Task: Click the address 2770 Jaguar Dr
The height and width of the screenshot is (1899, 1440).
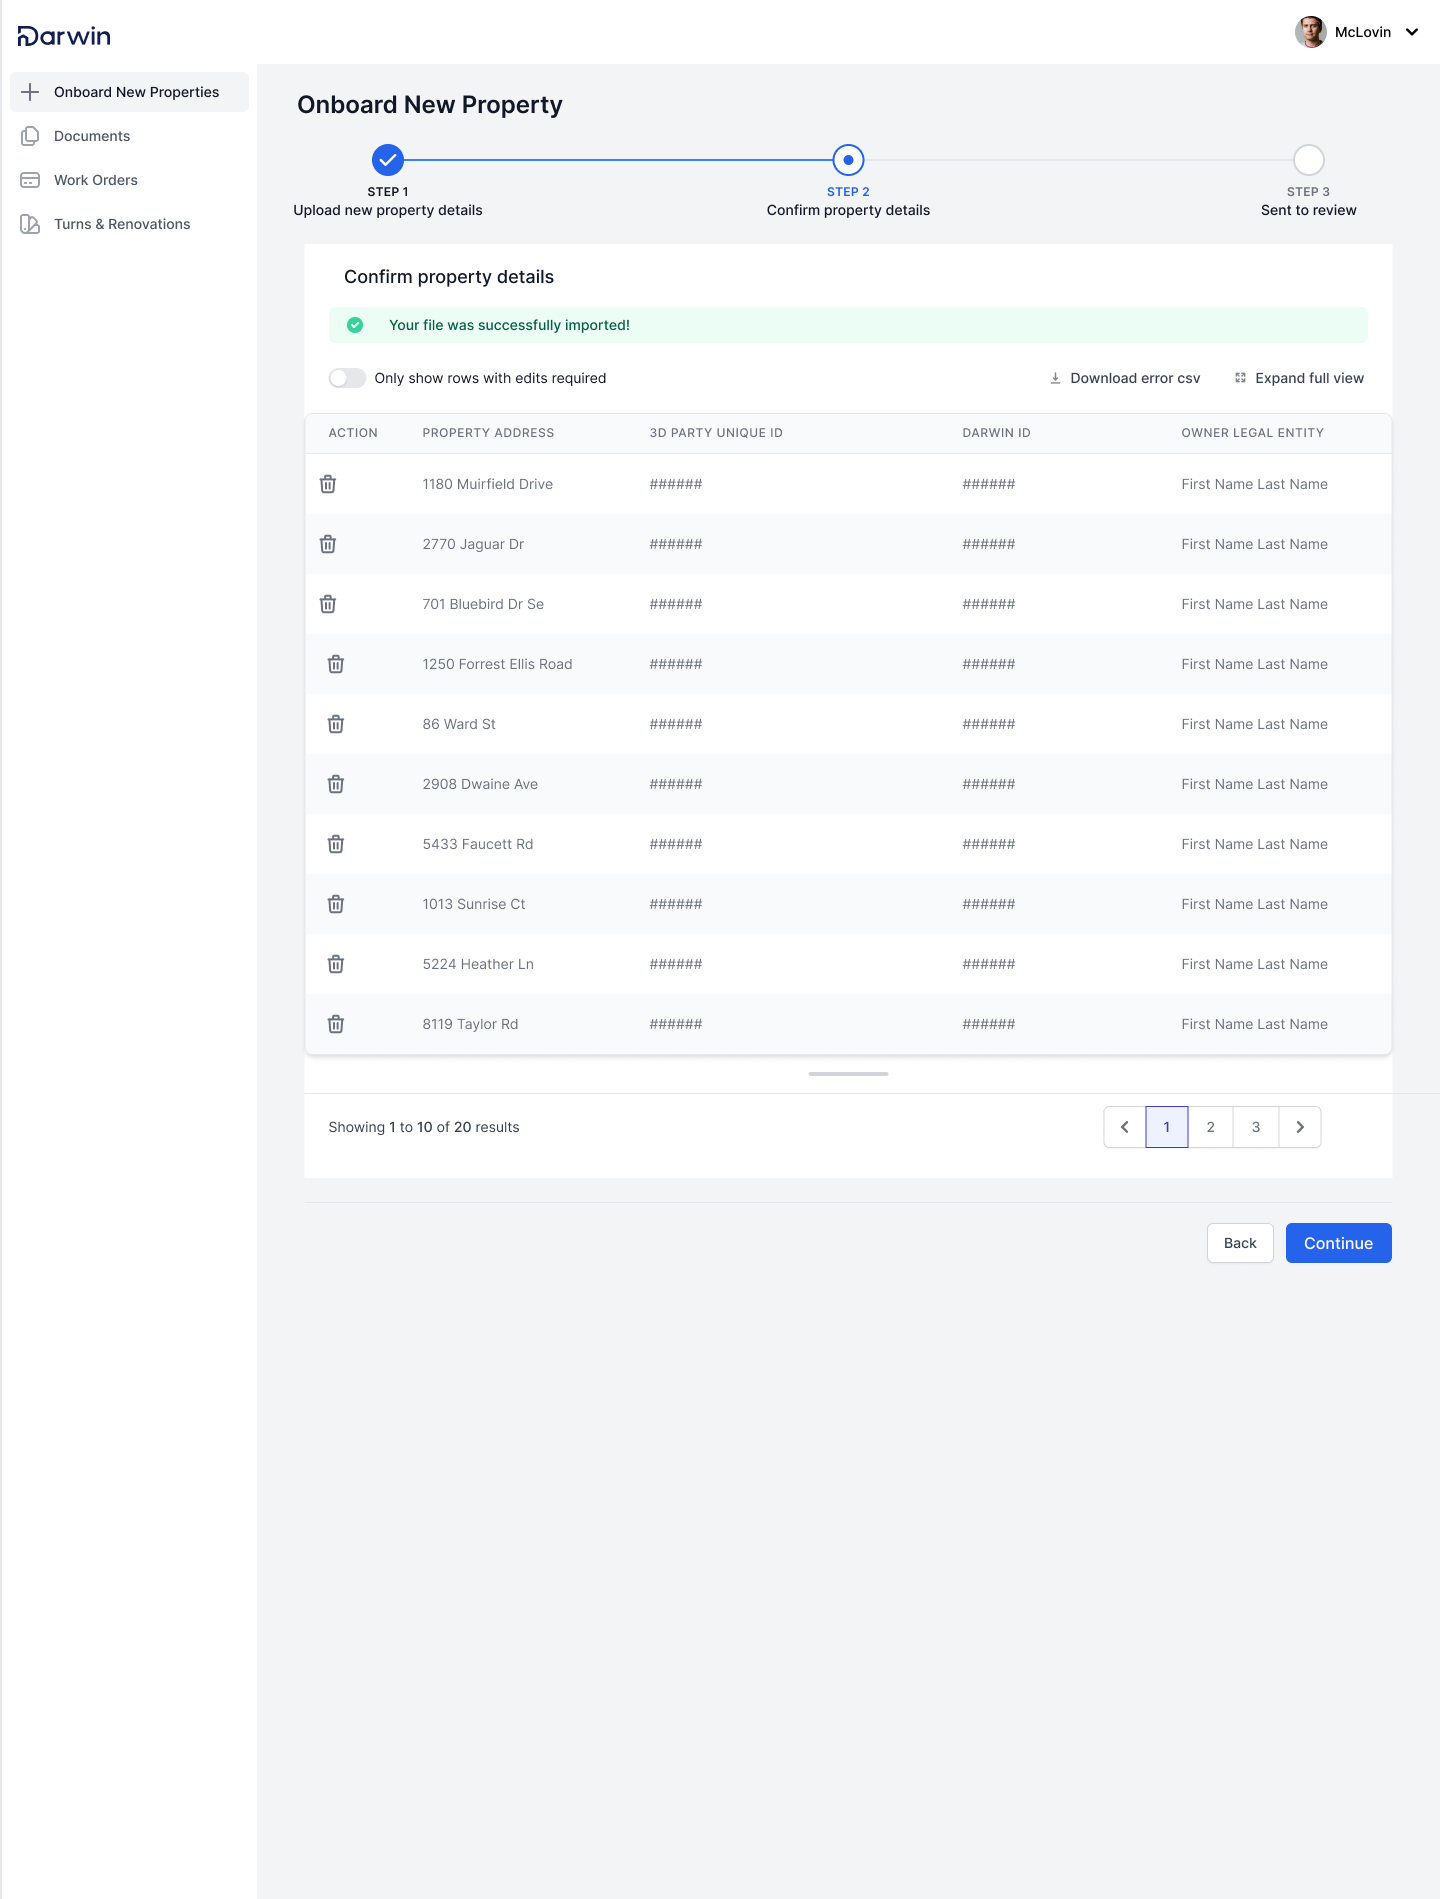Action: point(473,544)
